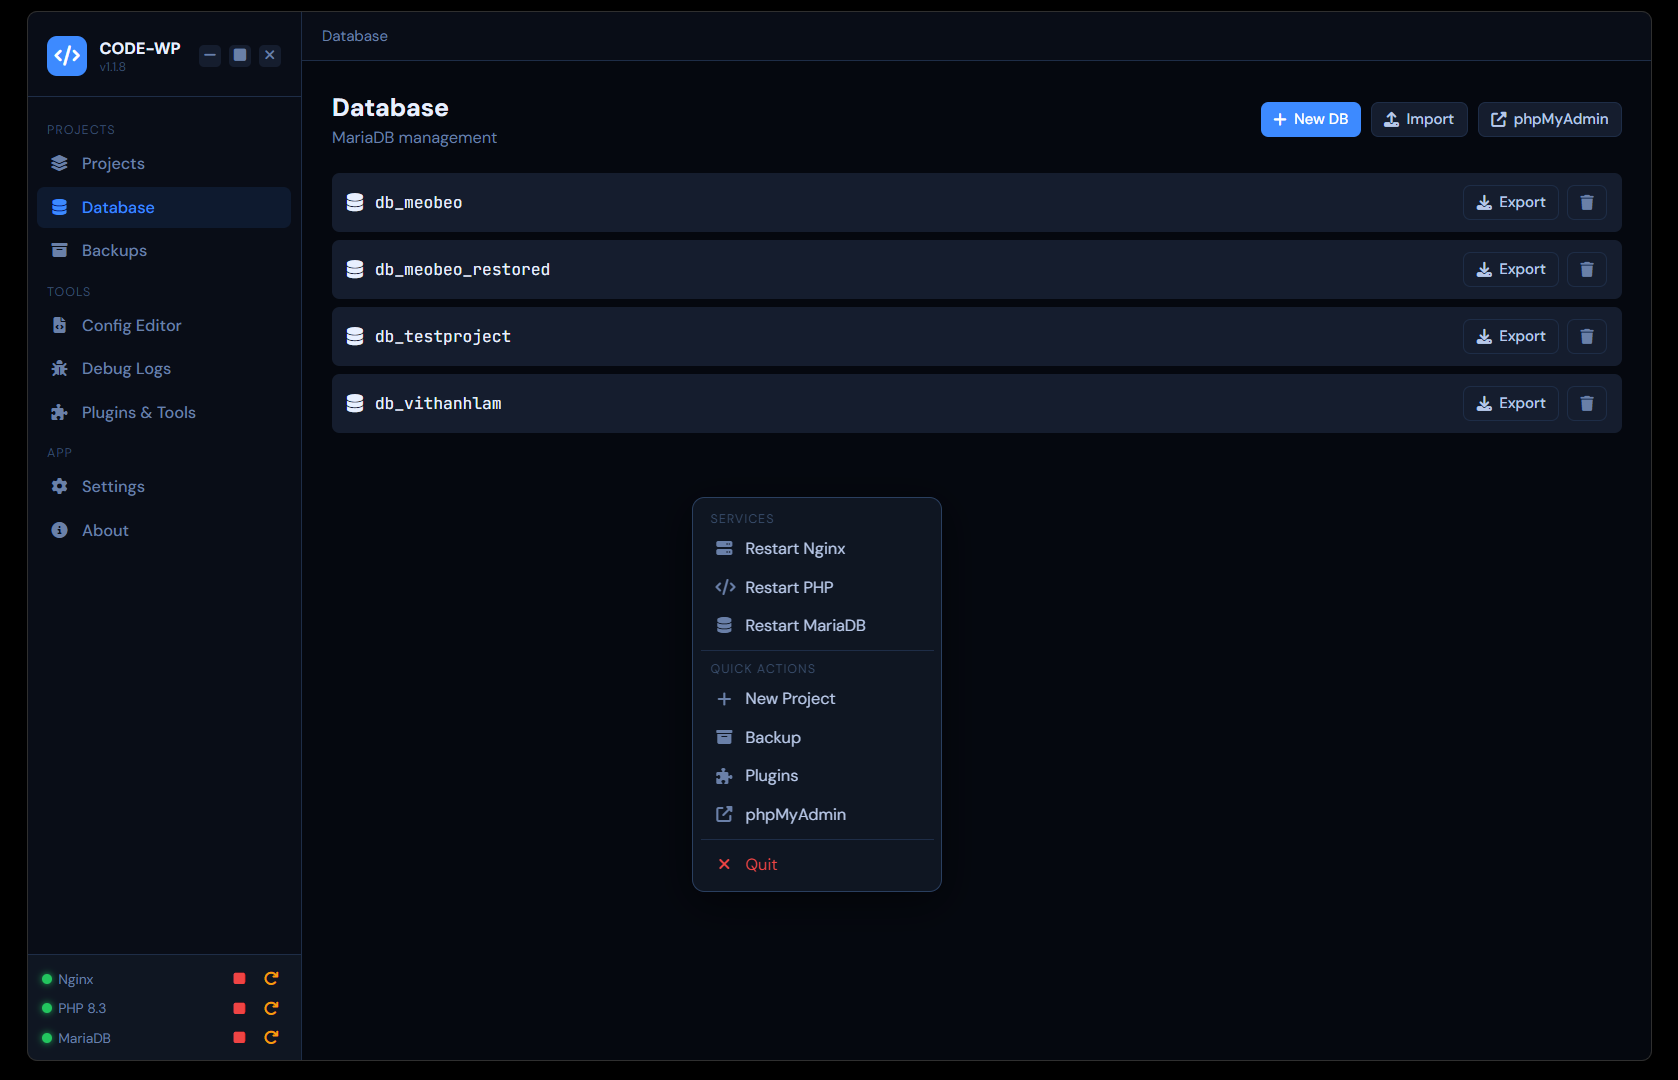Open Debug Logs from the sidebar

pos(126,369)
